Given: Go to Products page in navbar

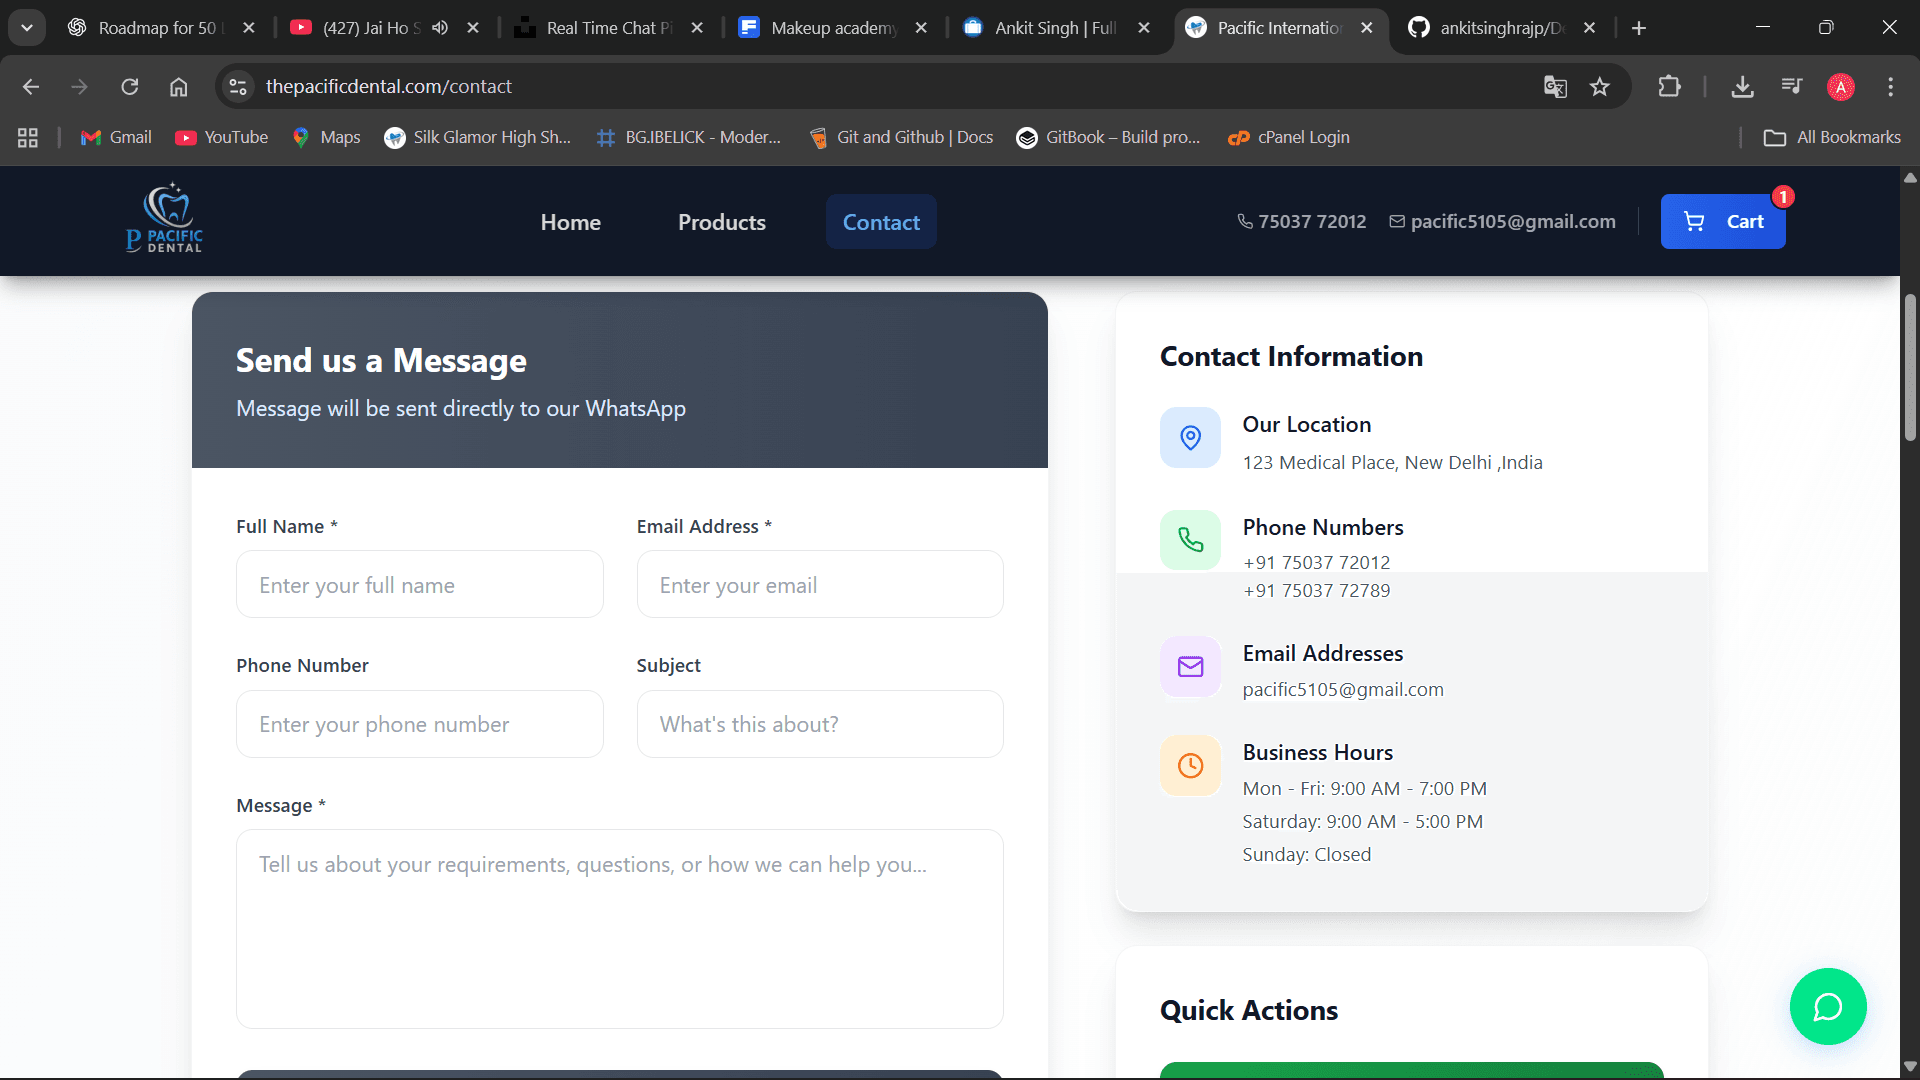Looking at the screenshot, I should coord(721,222).
